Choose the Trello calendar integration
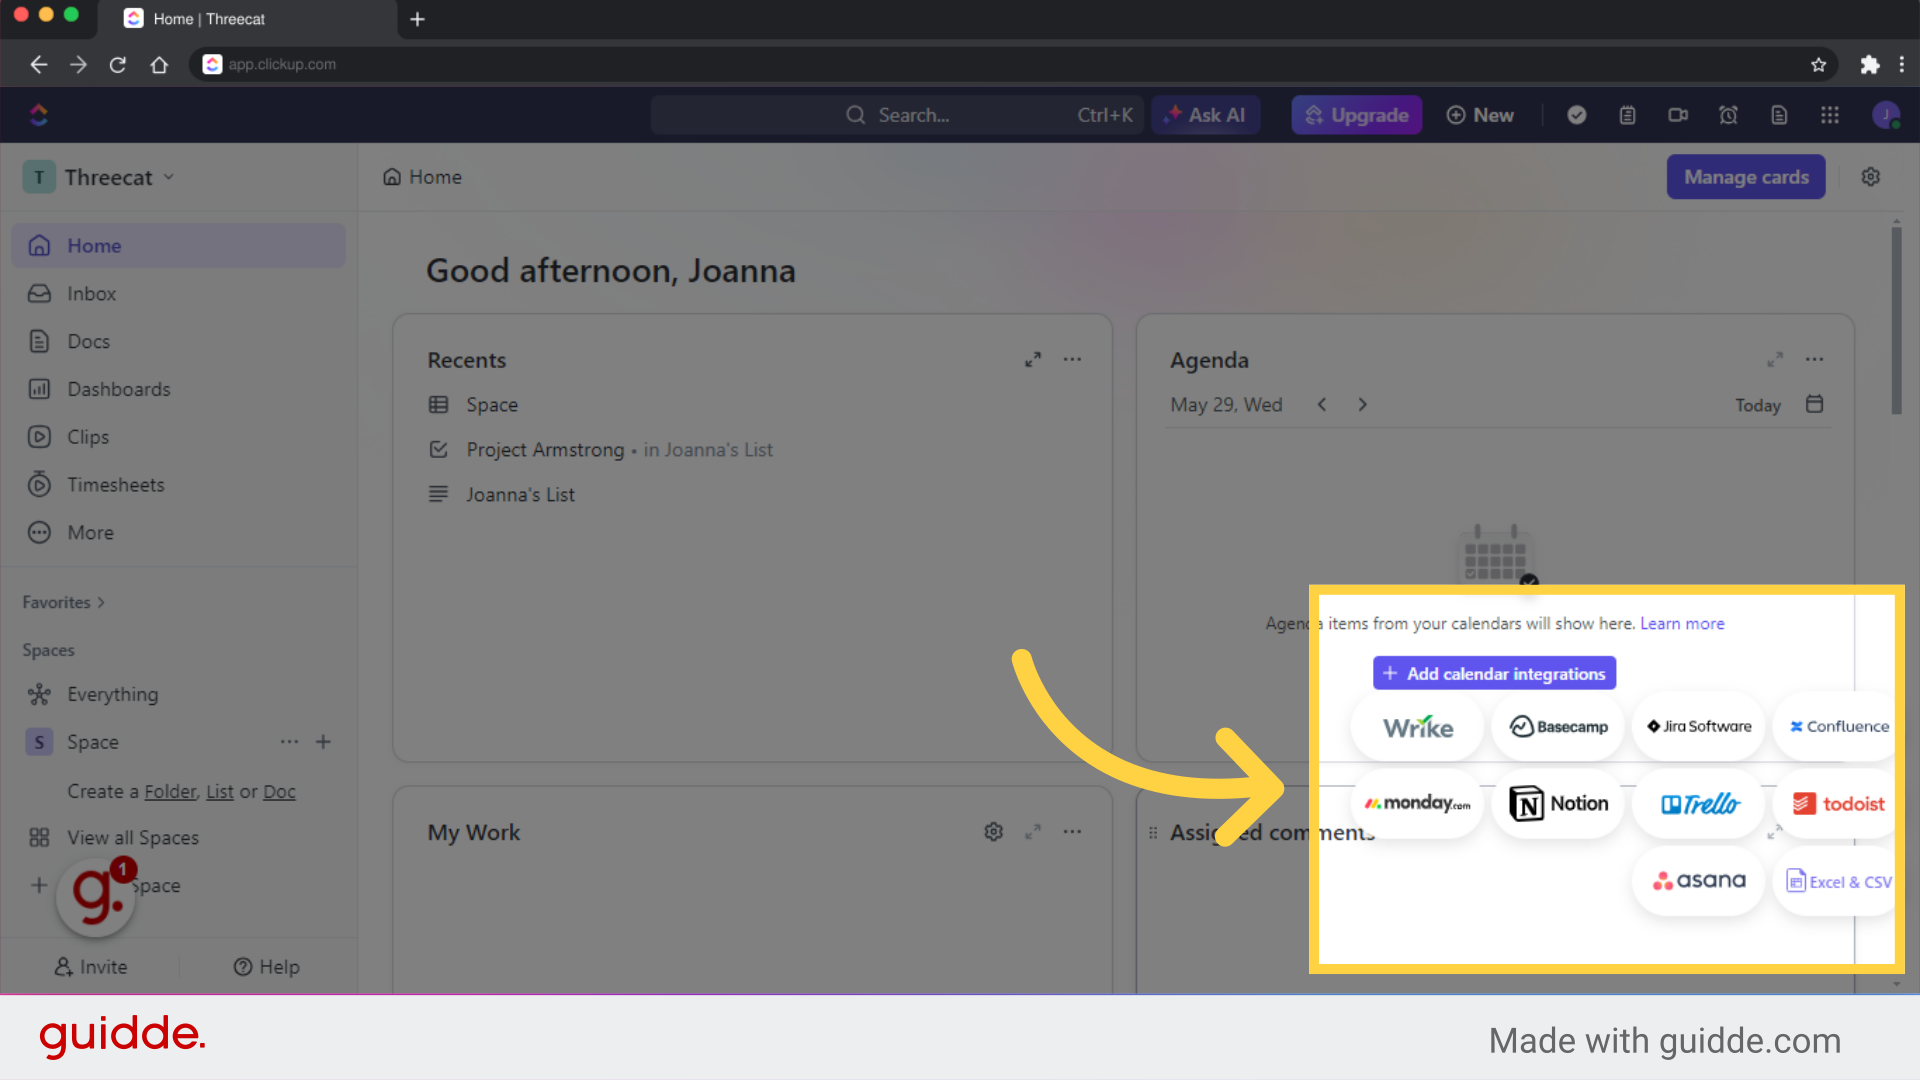Viewport: 1920px width, 1080px height. tap(1698, 803)
